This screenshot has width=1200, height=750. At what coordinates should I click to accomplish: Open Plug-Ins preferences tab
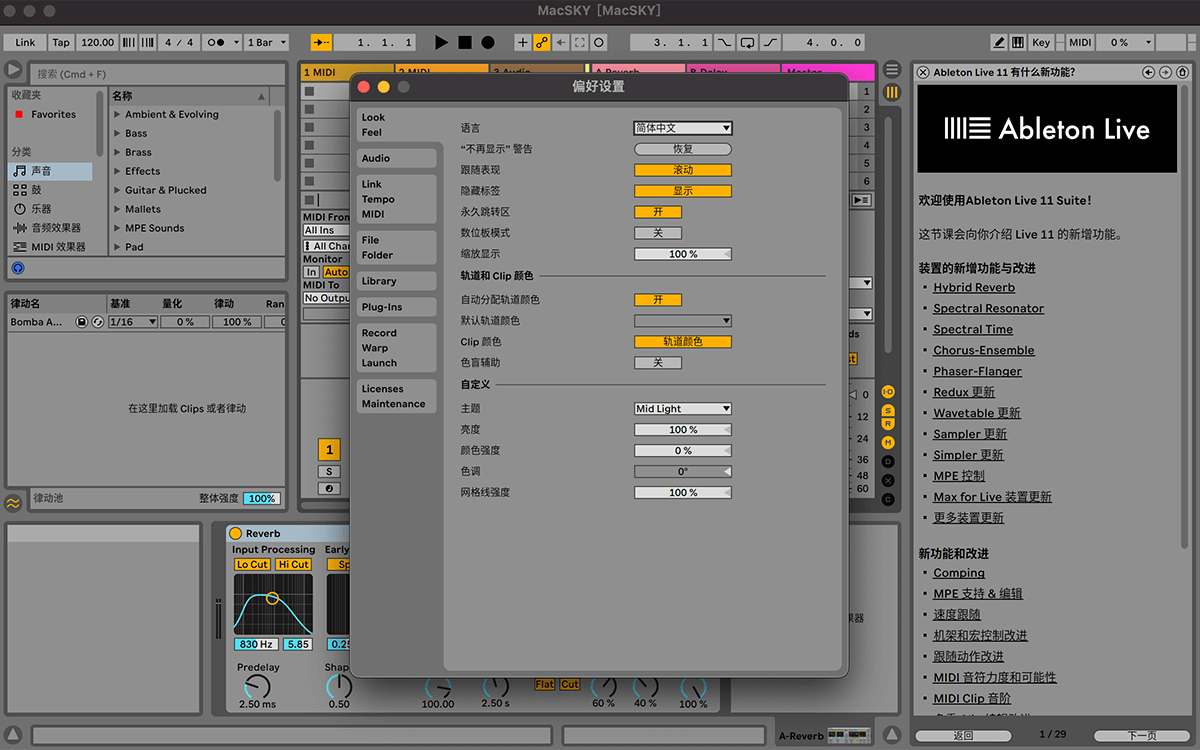[x=396, y=307]
